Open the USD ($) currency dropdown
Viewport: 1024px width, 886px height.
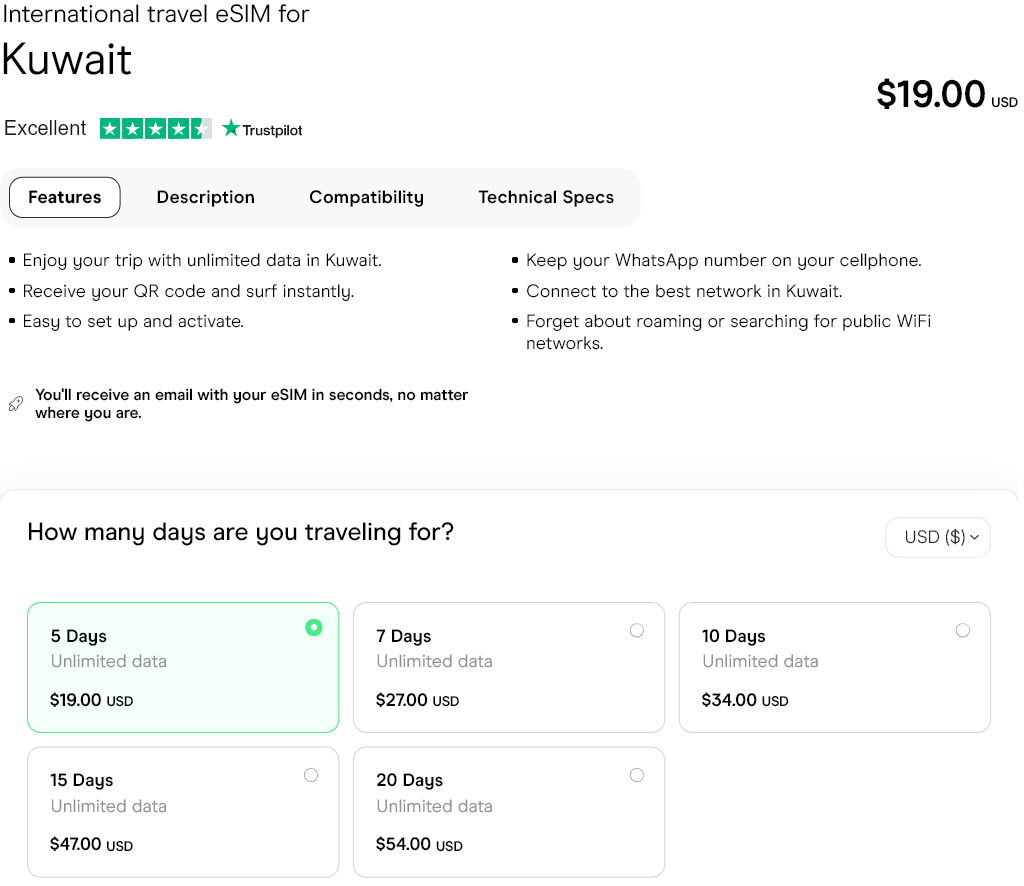937,537
